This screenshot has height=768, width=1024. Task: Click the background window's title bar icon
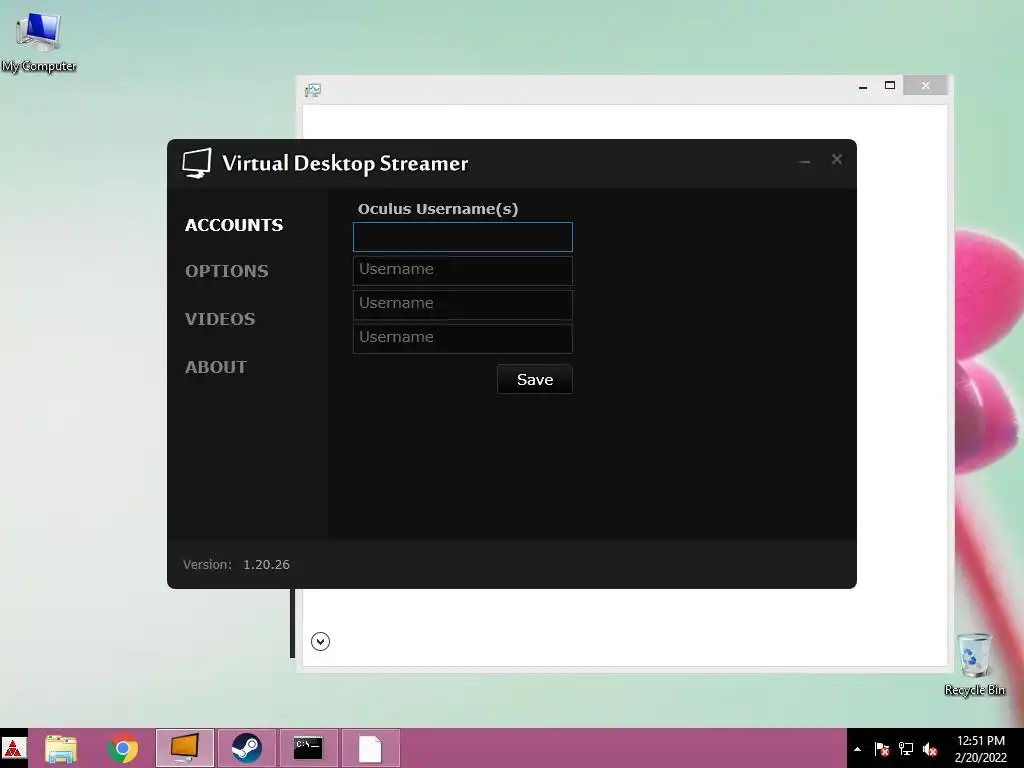coord(313,89)
